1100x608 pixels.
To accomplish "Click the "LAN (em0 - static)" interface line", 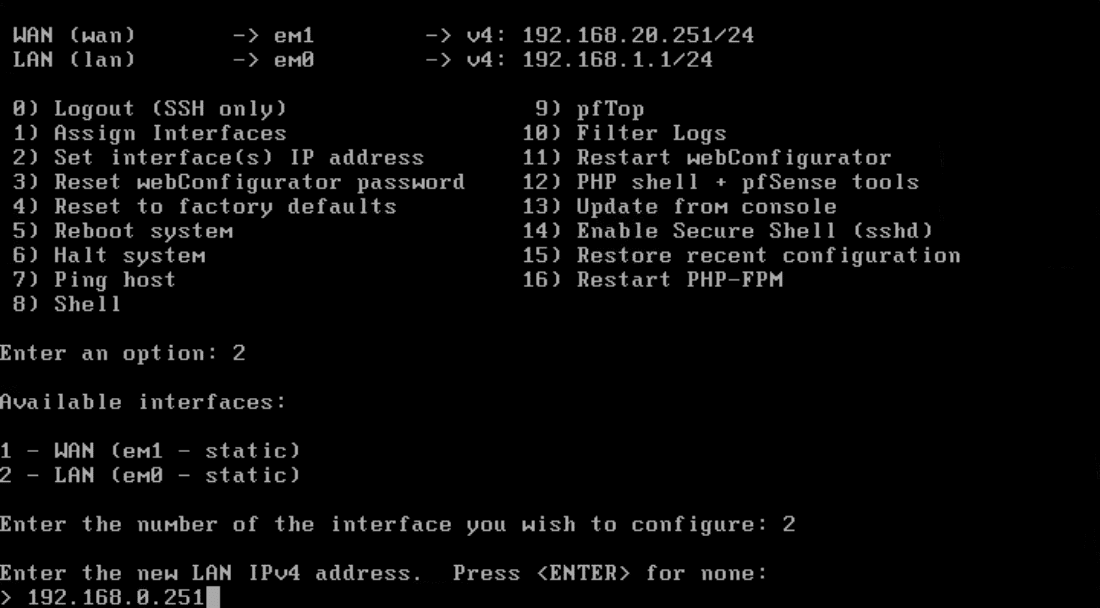I will click(150, 475).
